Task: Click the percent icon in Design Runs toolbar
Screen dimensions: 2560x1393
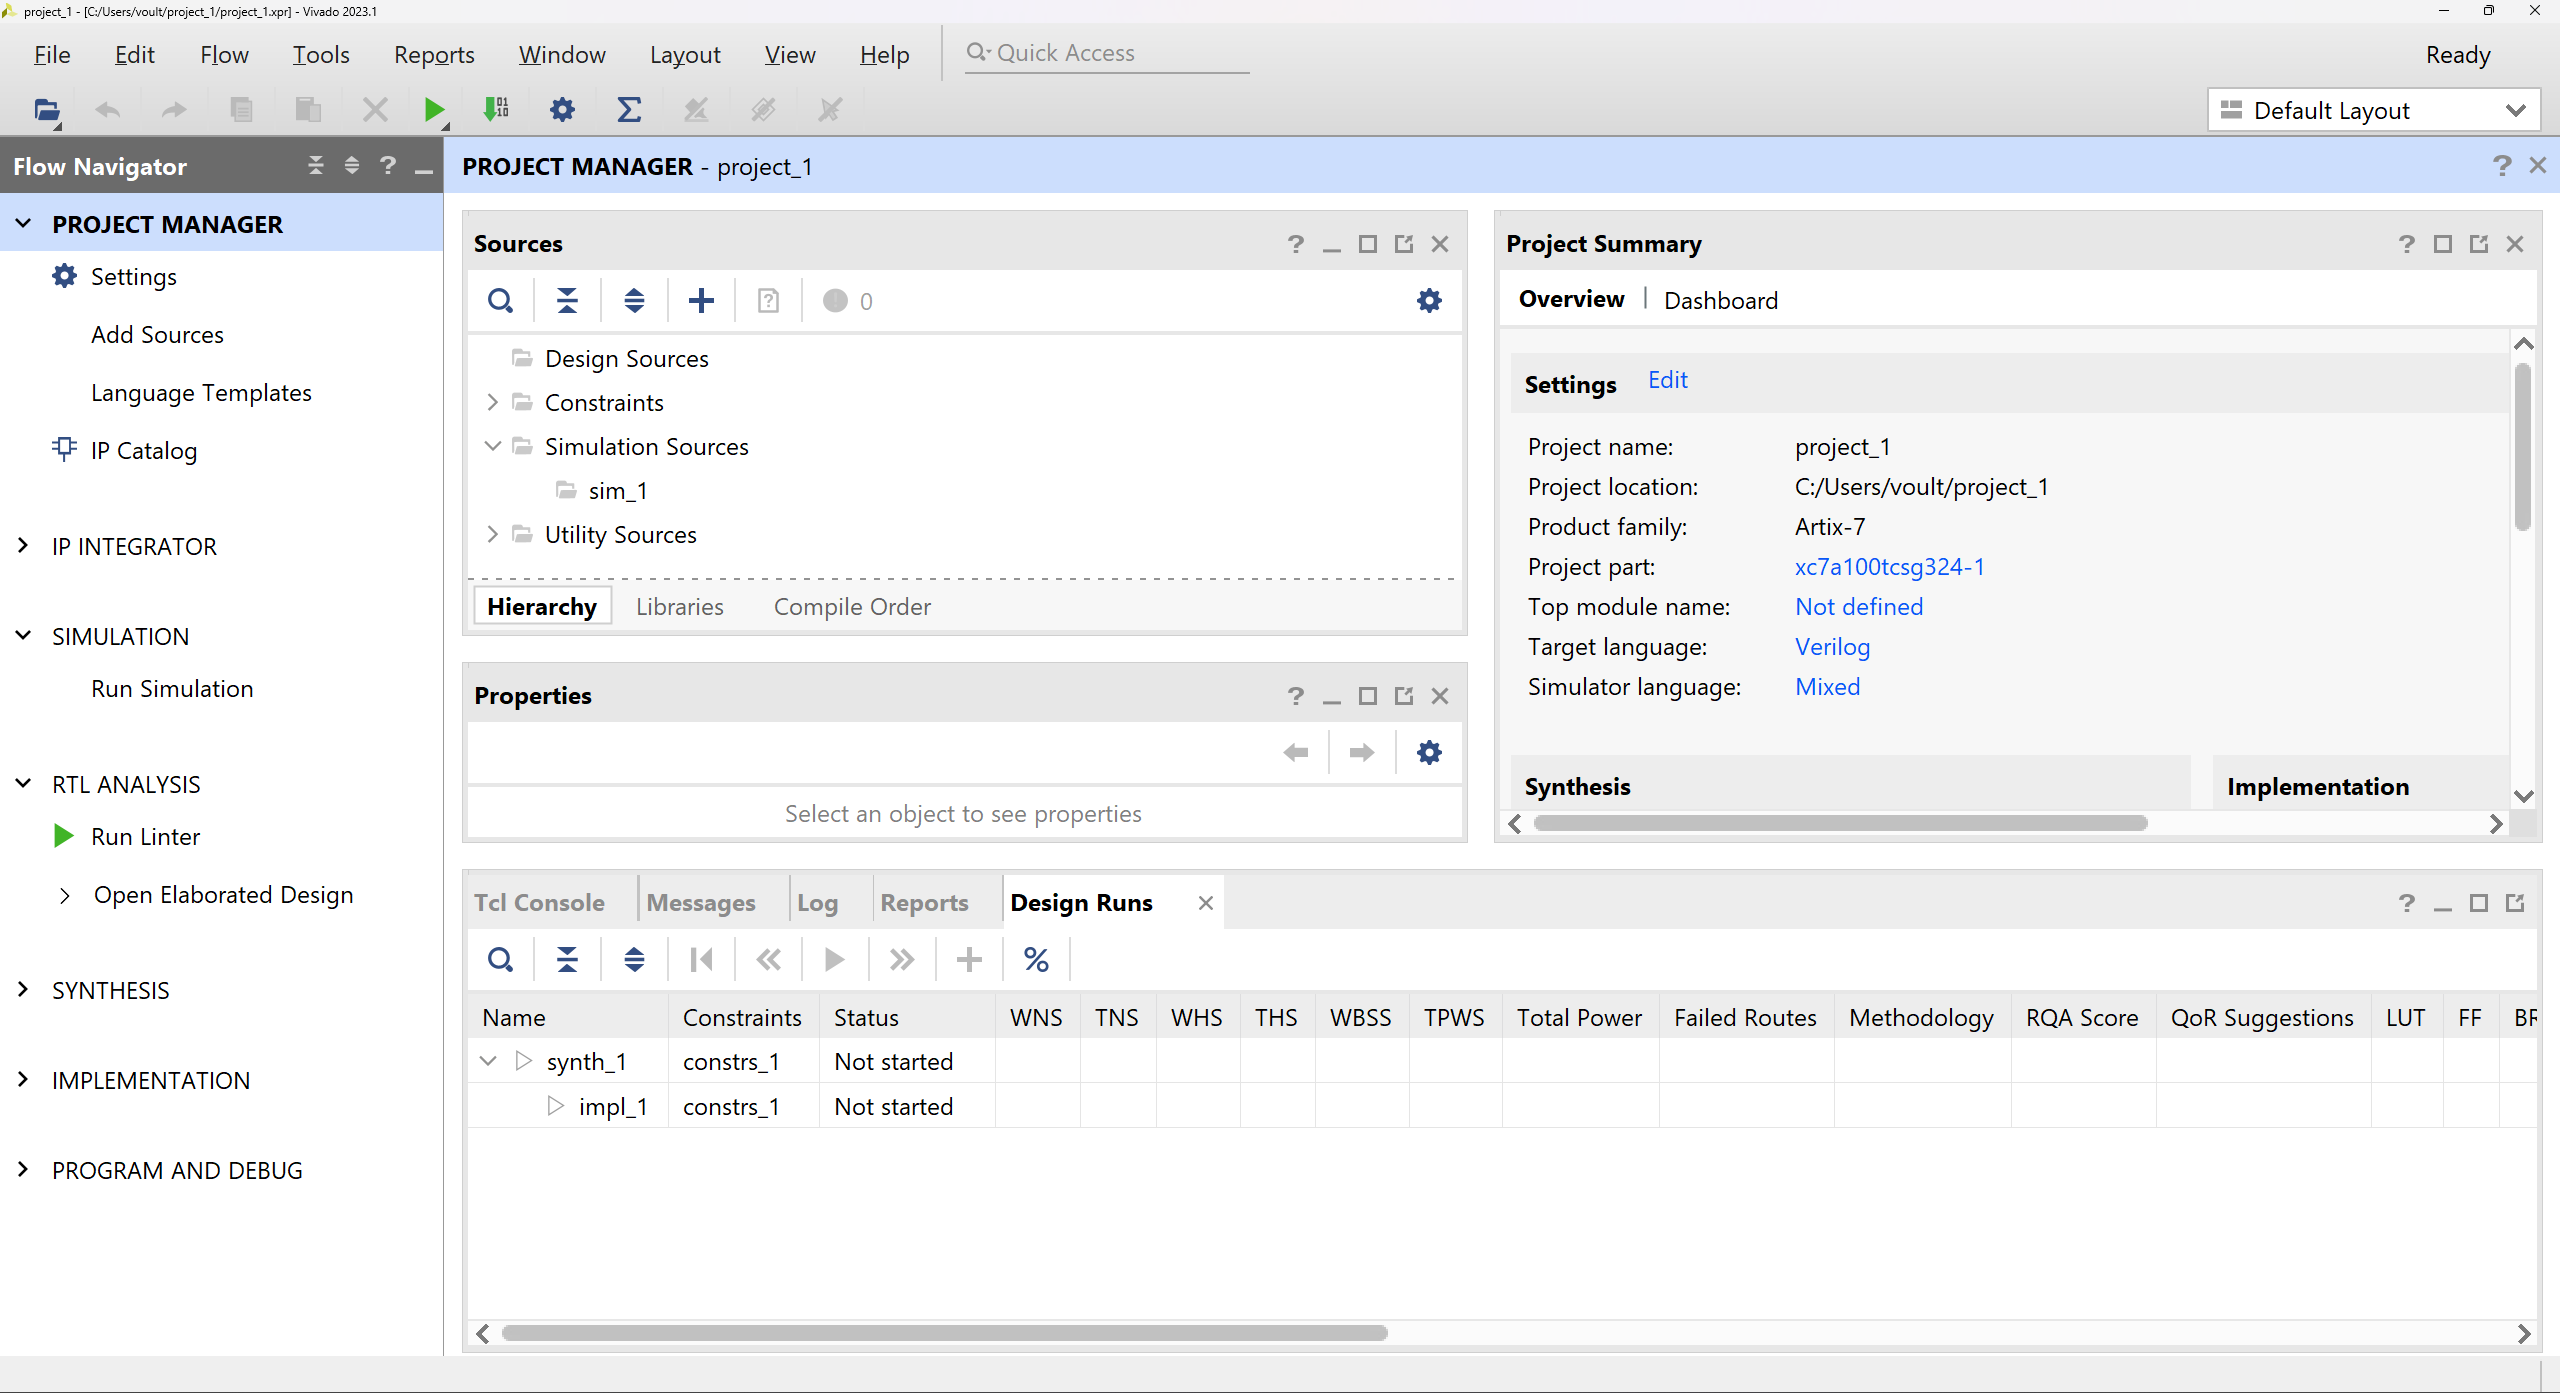Action: (1034, 959)
